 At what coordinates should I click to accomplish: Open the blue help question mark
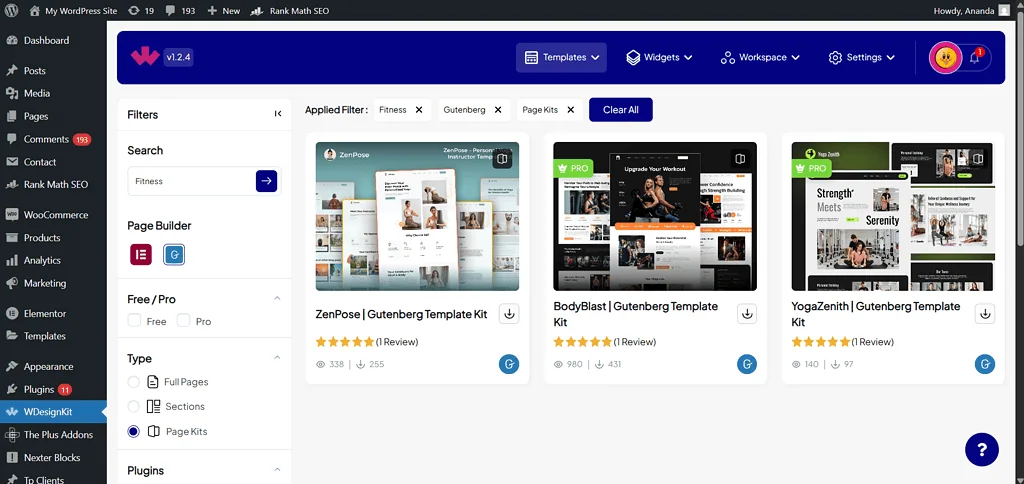[x=981, y=449]
